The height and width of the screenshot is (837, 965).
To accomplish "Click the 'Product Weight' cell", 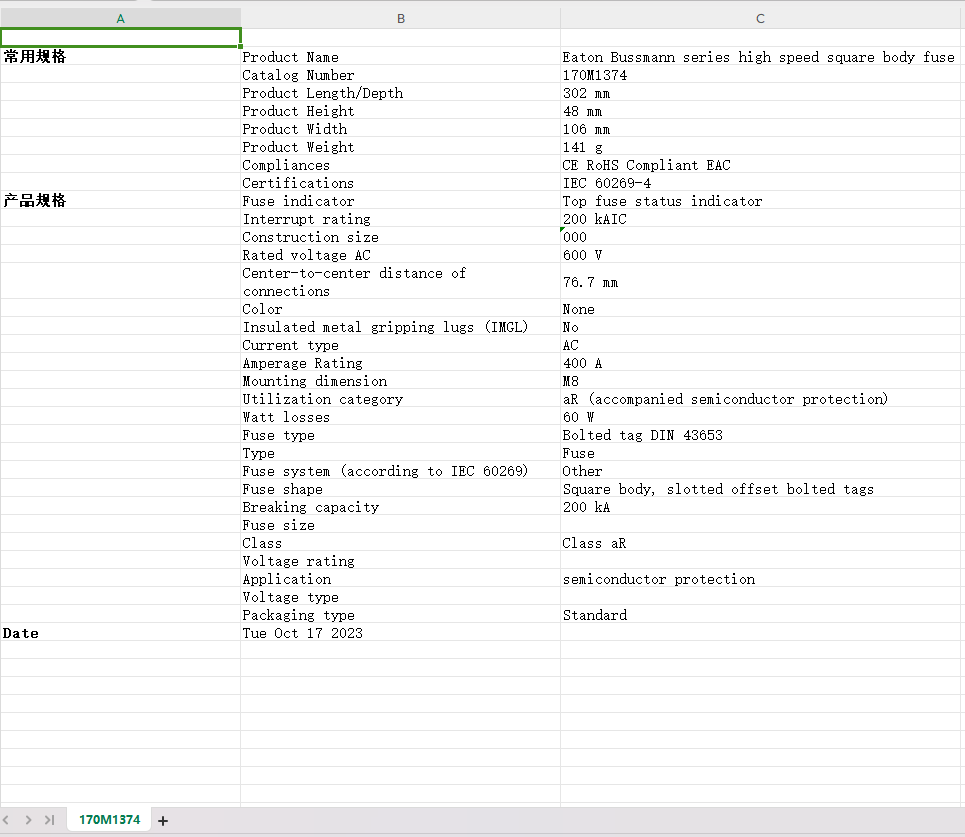I will [x=401, y=146].
